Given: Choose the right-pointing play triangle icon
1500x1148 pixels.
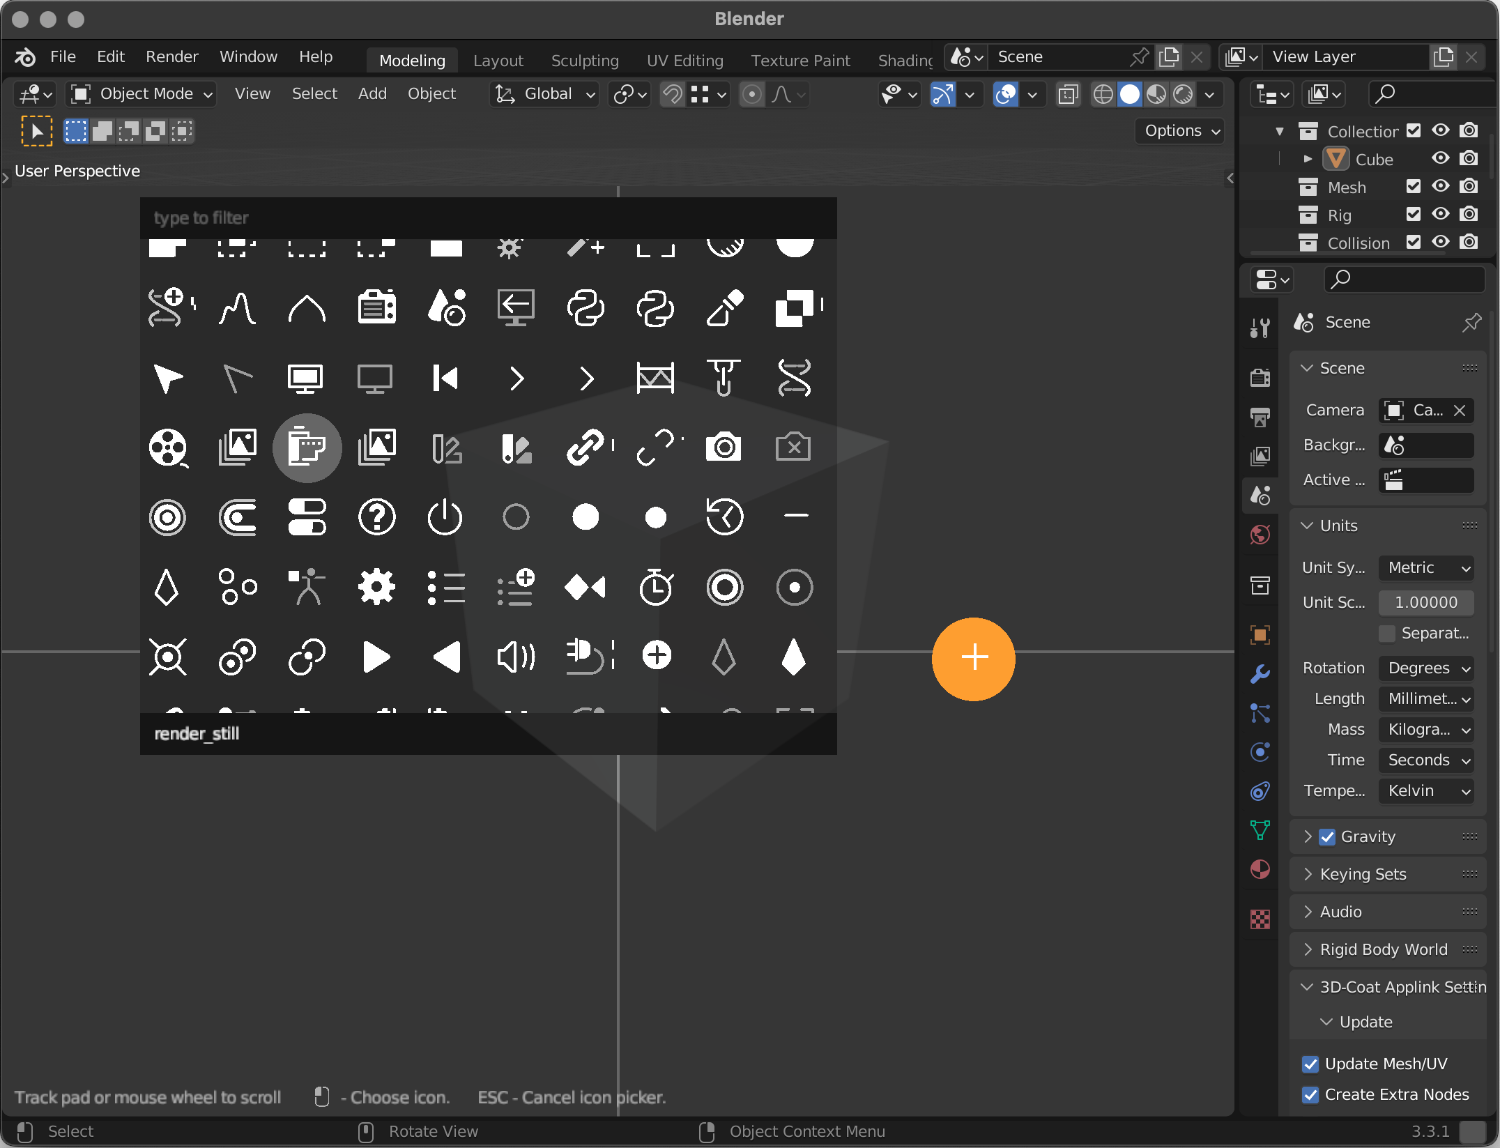Looking at the screenshot, I should pos(376,657).
